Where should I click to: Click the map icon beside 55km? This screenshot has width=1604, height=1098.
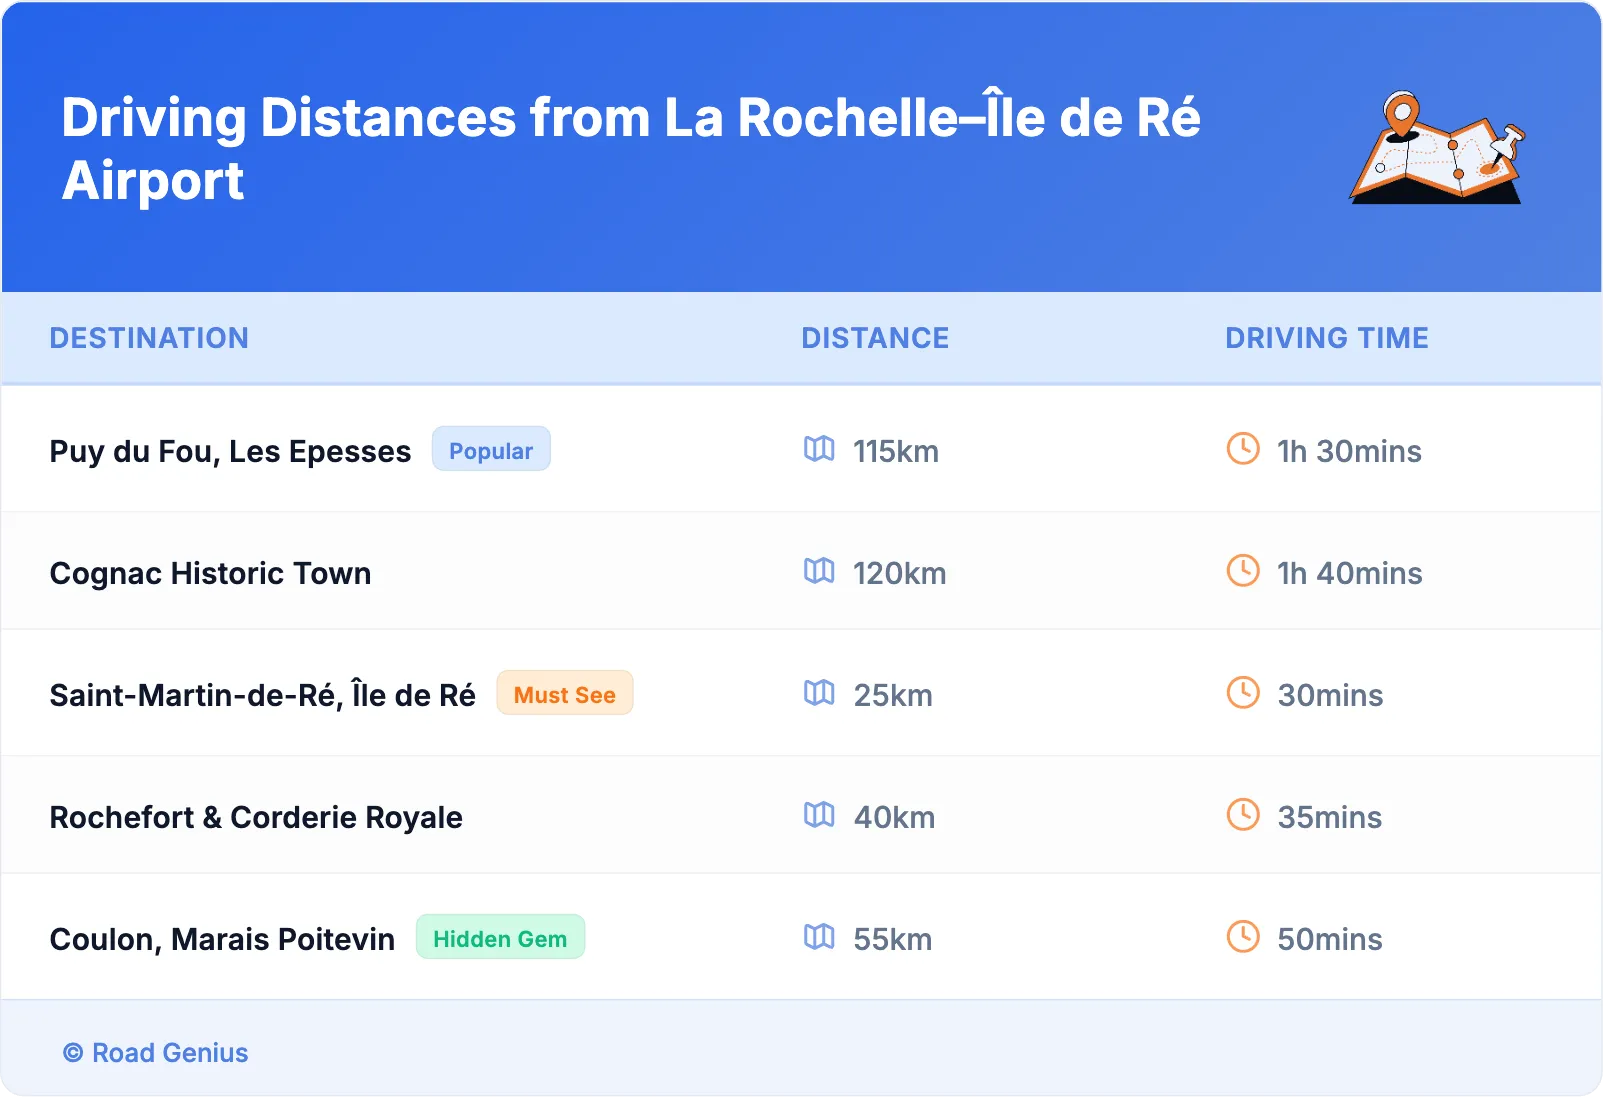tap(819, 937)
